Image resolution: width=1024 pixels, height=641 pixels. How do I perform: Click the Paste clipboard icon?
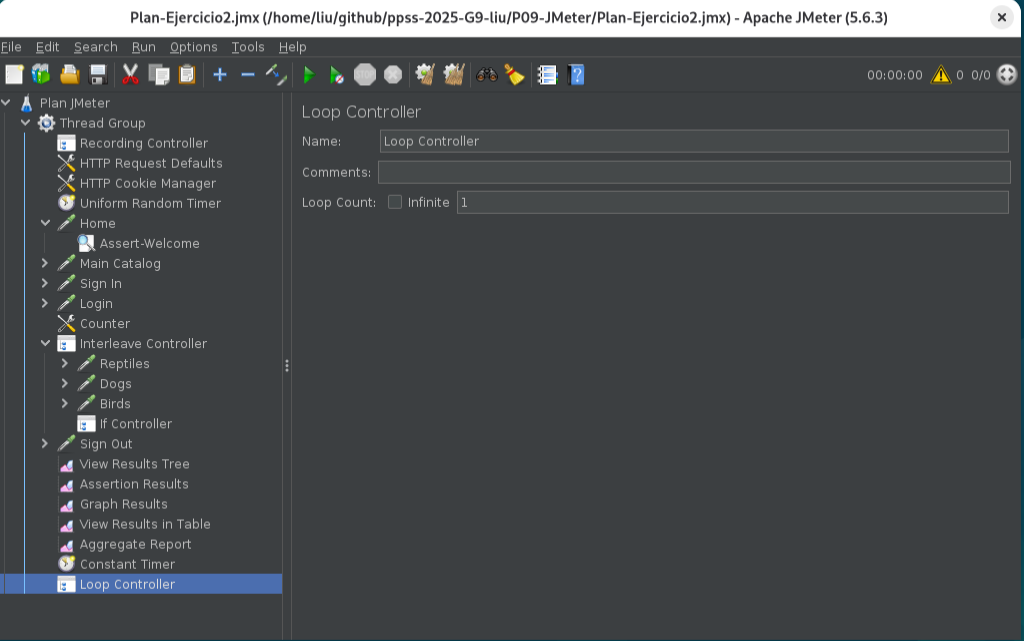tap(187, 75)
